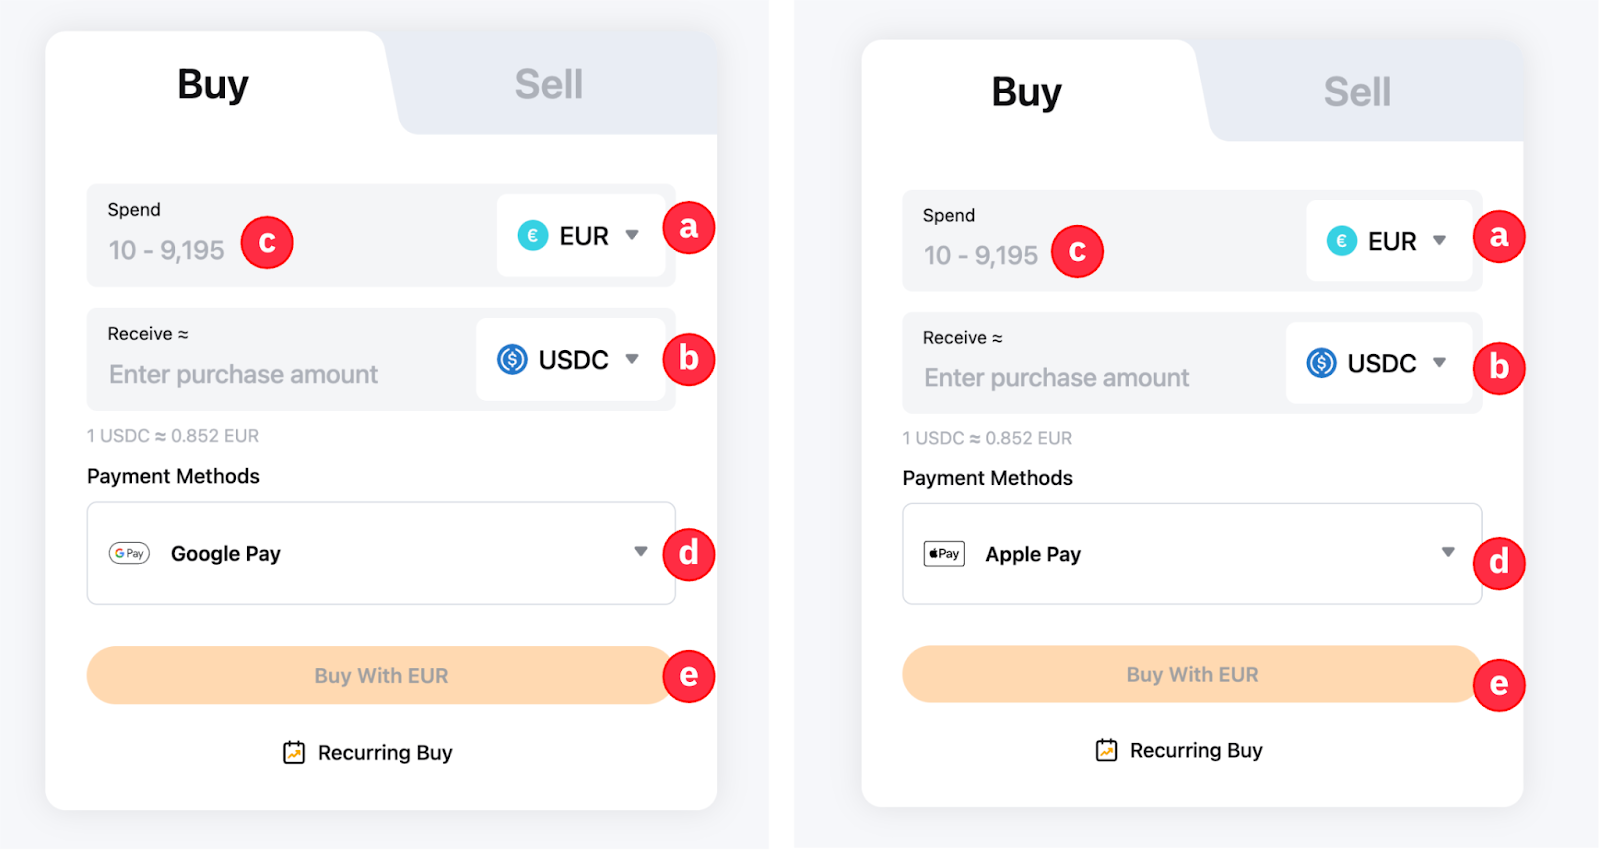Click the Google Pay logo icon
The height and width of the screenshot is (850, 1600).
pos(129,553)
